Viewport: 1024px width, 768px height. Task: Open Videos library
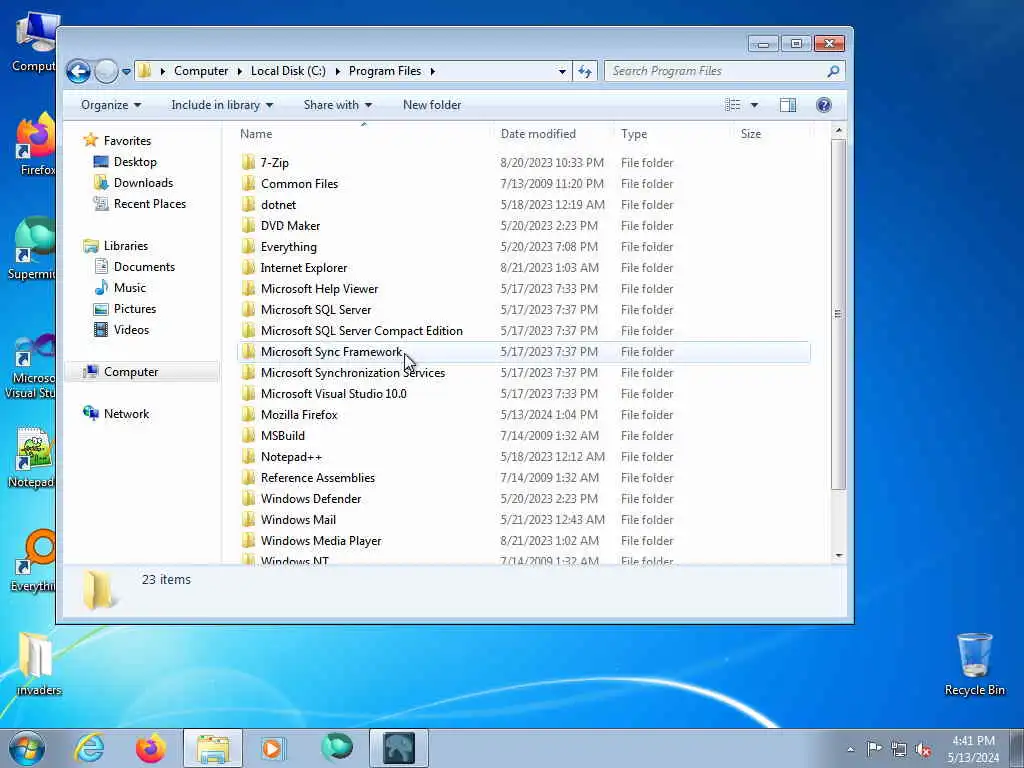click(131, 330)
